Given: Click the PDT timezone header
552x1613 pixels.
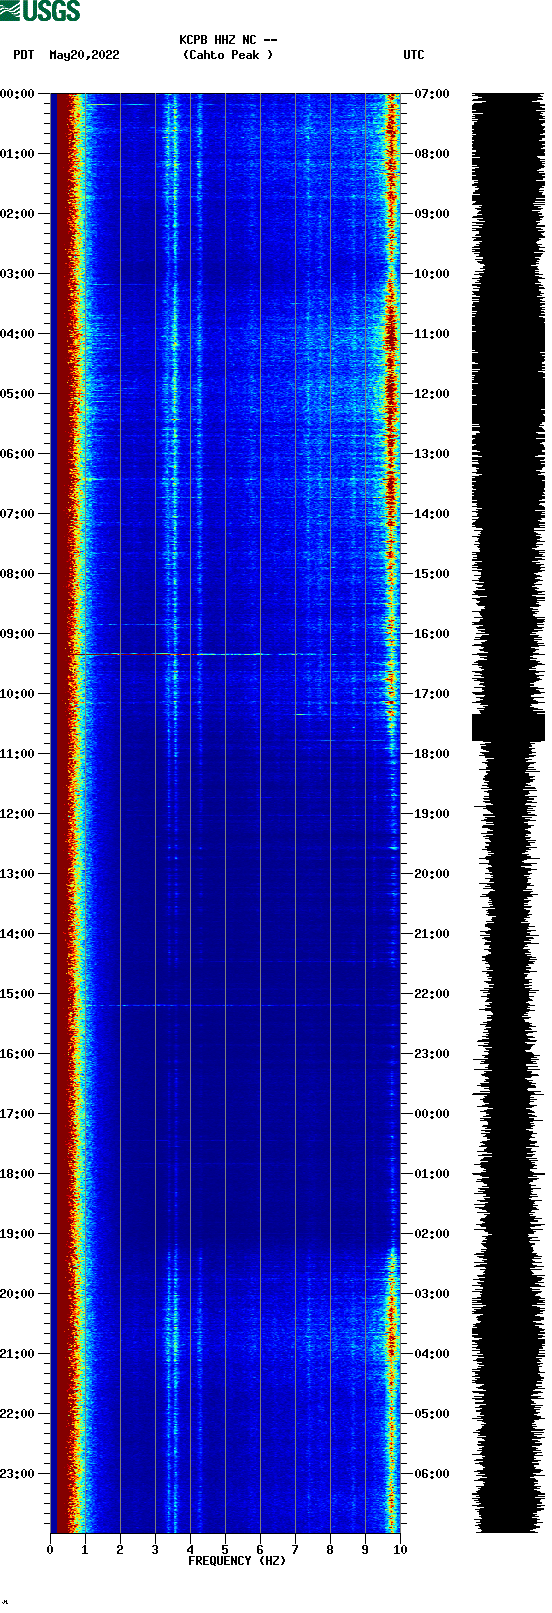Looking at the screenshot, I should 23,55.
